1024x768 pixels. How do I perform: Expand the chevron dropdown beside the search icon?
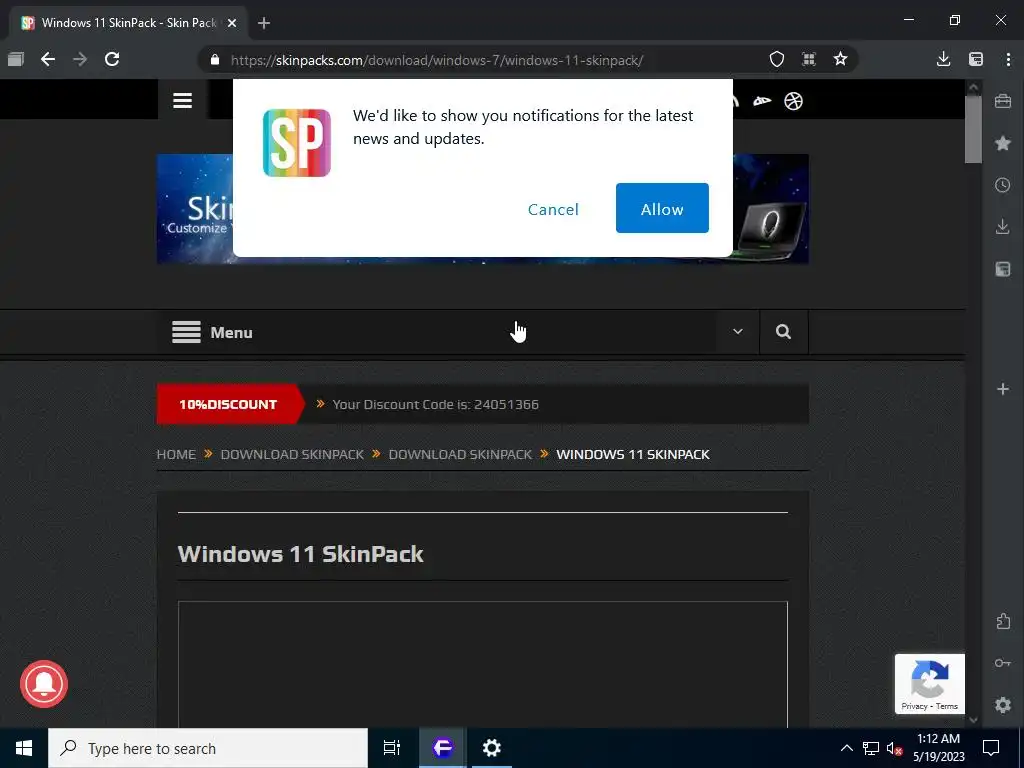pyautogui.click(x=737, y=332)
